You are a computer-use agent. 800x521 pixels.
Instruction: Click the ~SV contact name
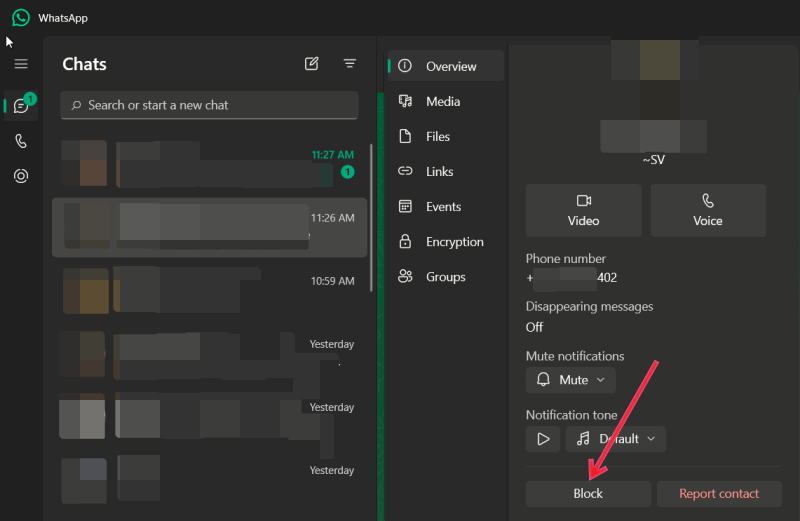654,160
